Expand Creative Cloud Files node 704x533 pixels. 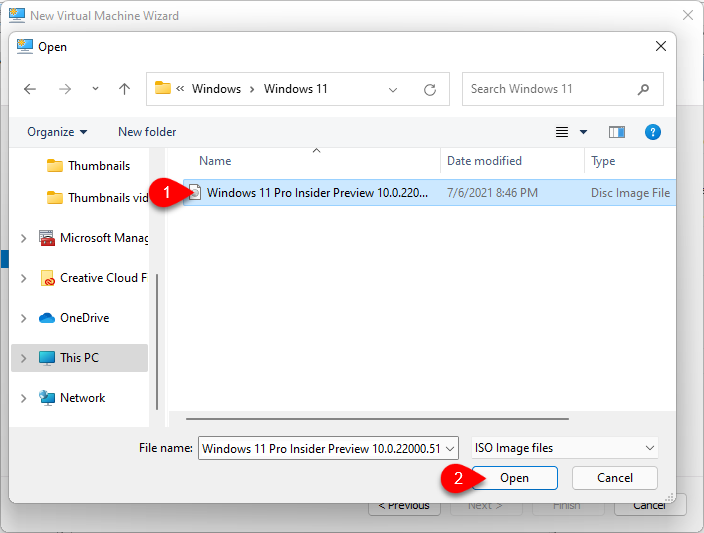23,278
